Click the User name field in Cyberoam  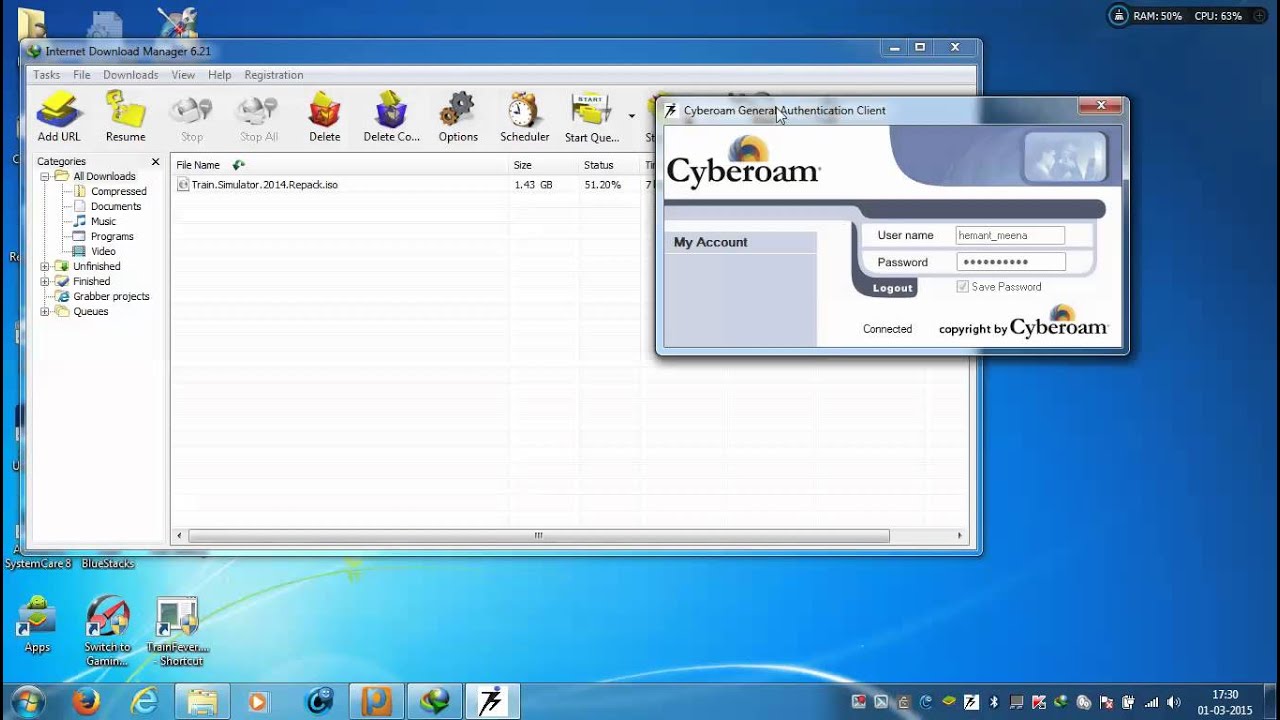[x=1010, y=235]
